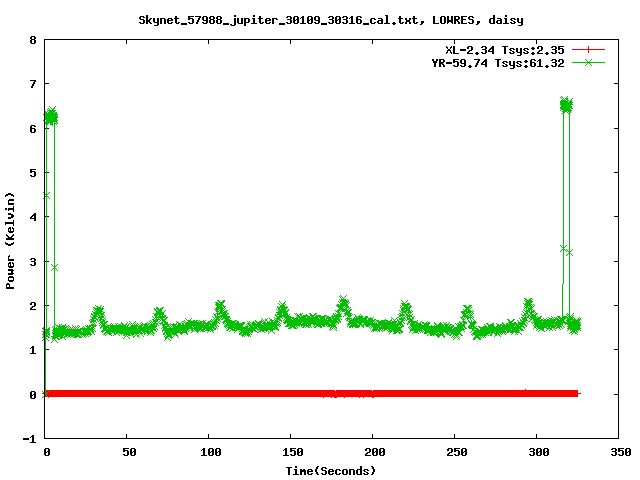This screenshot has width=640, height=480.
Task: Click the green peak near 183 seconds
Action: tap(344, 304)
